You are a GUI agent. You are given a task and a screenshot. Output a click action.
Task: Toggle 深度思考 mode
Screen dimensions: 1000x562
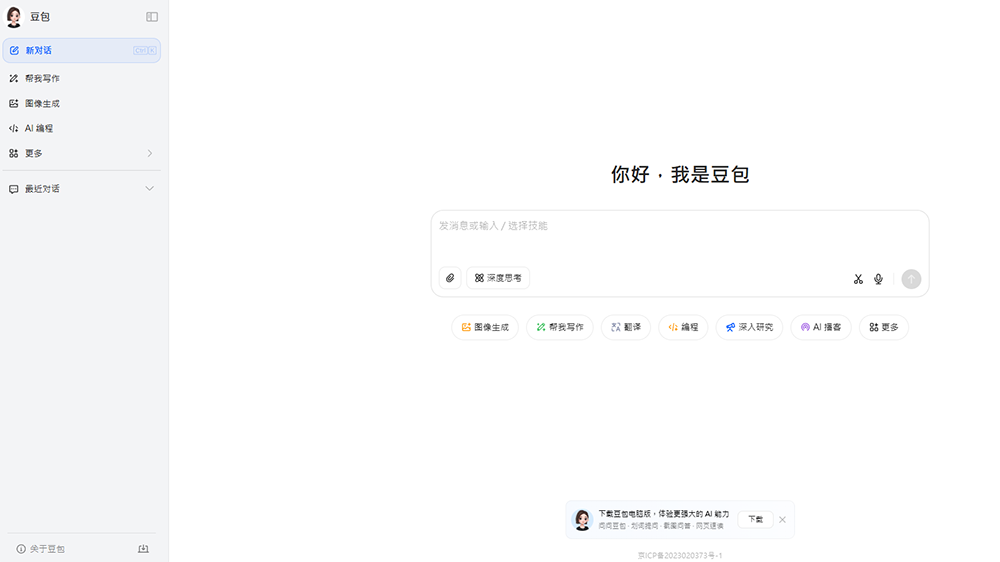498,278
